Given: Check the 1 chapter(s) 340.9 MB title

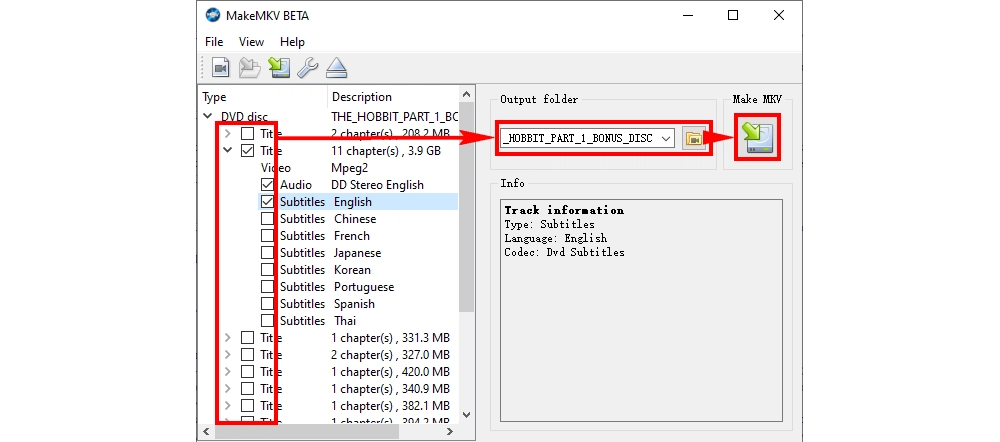Looking at the screenshot, I should tap(247, 388).
